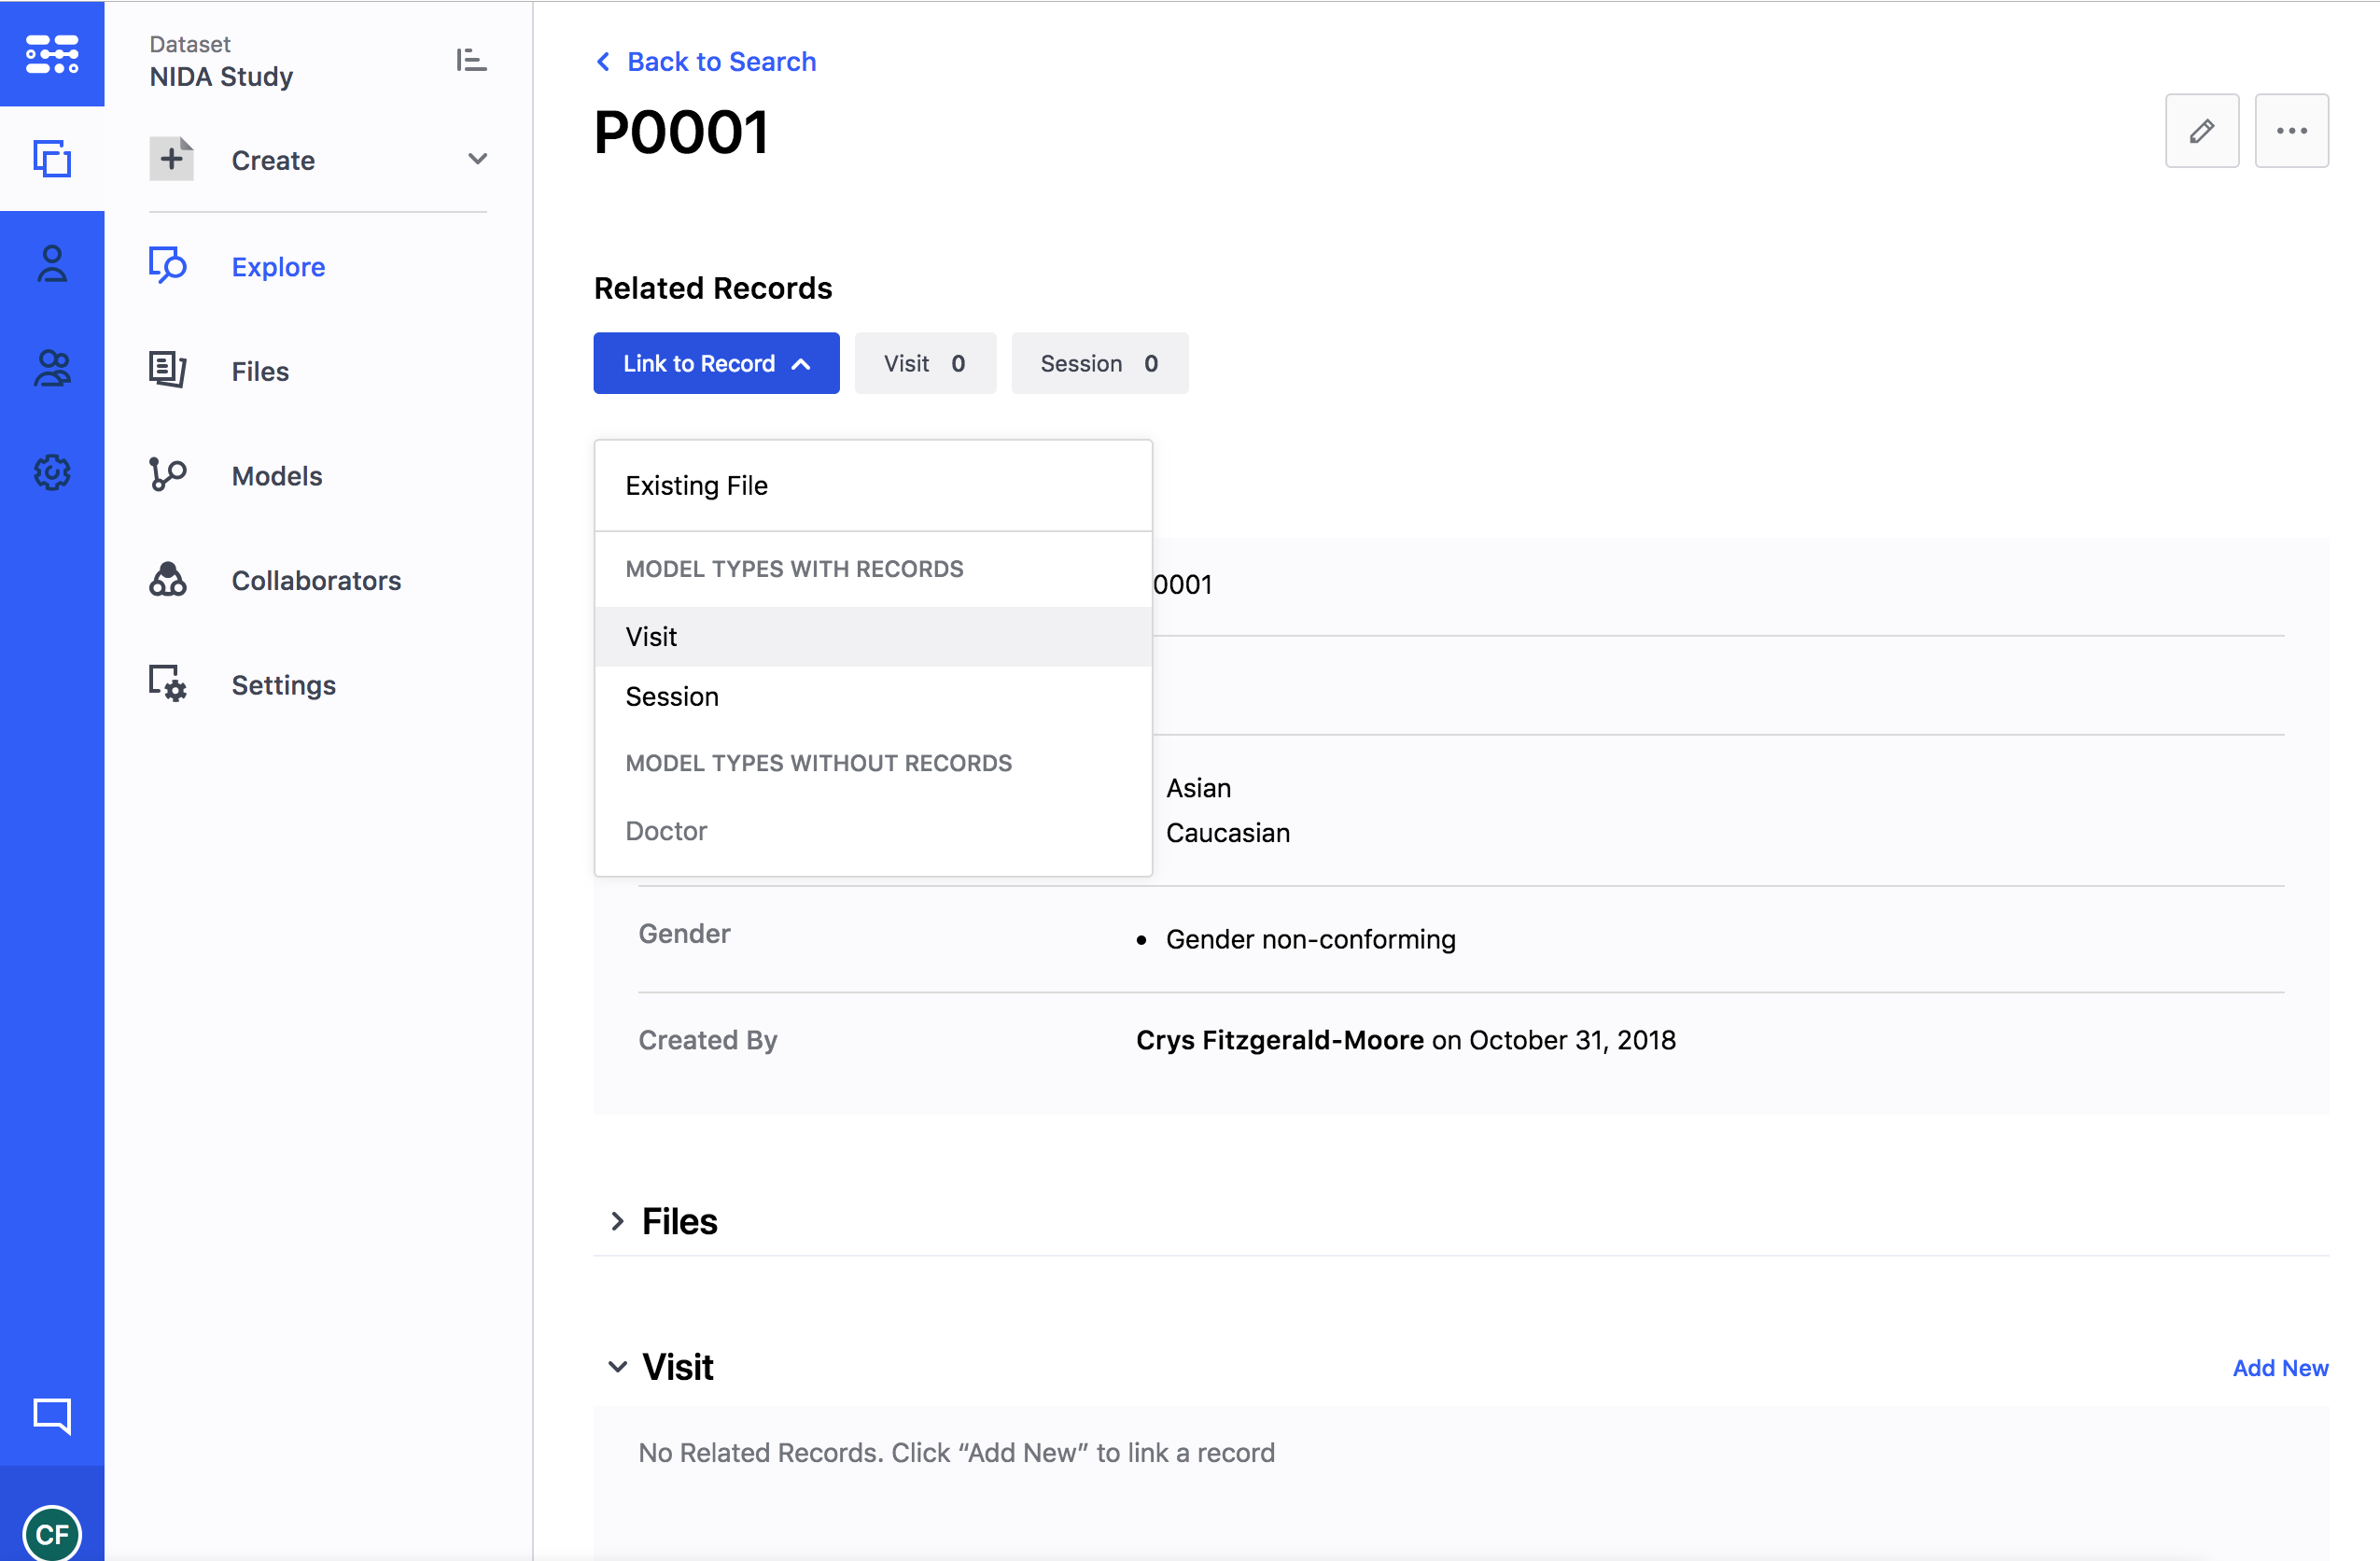Click Add New for Visit records

click(x=2279, y=1367)
